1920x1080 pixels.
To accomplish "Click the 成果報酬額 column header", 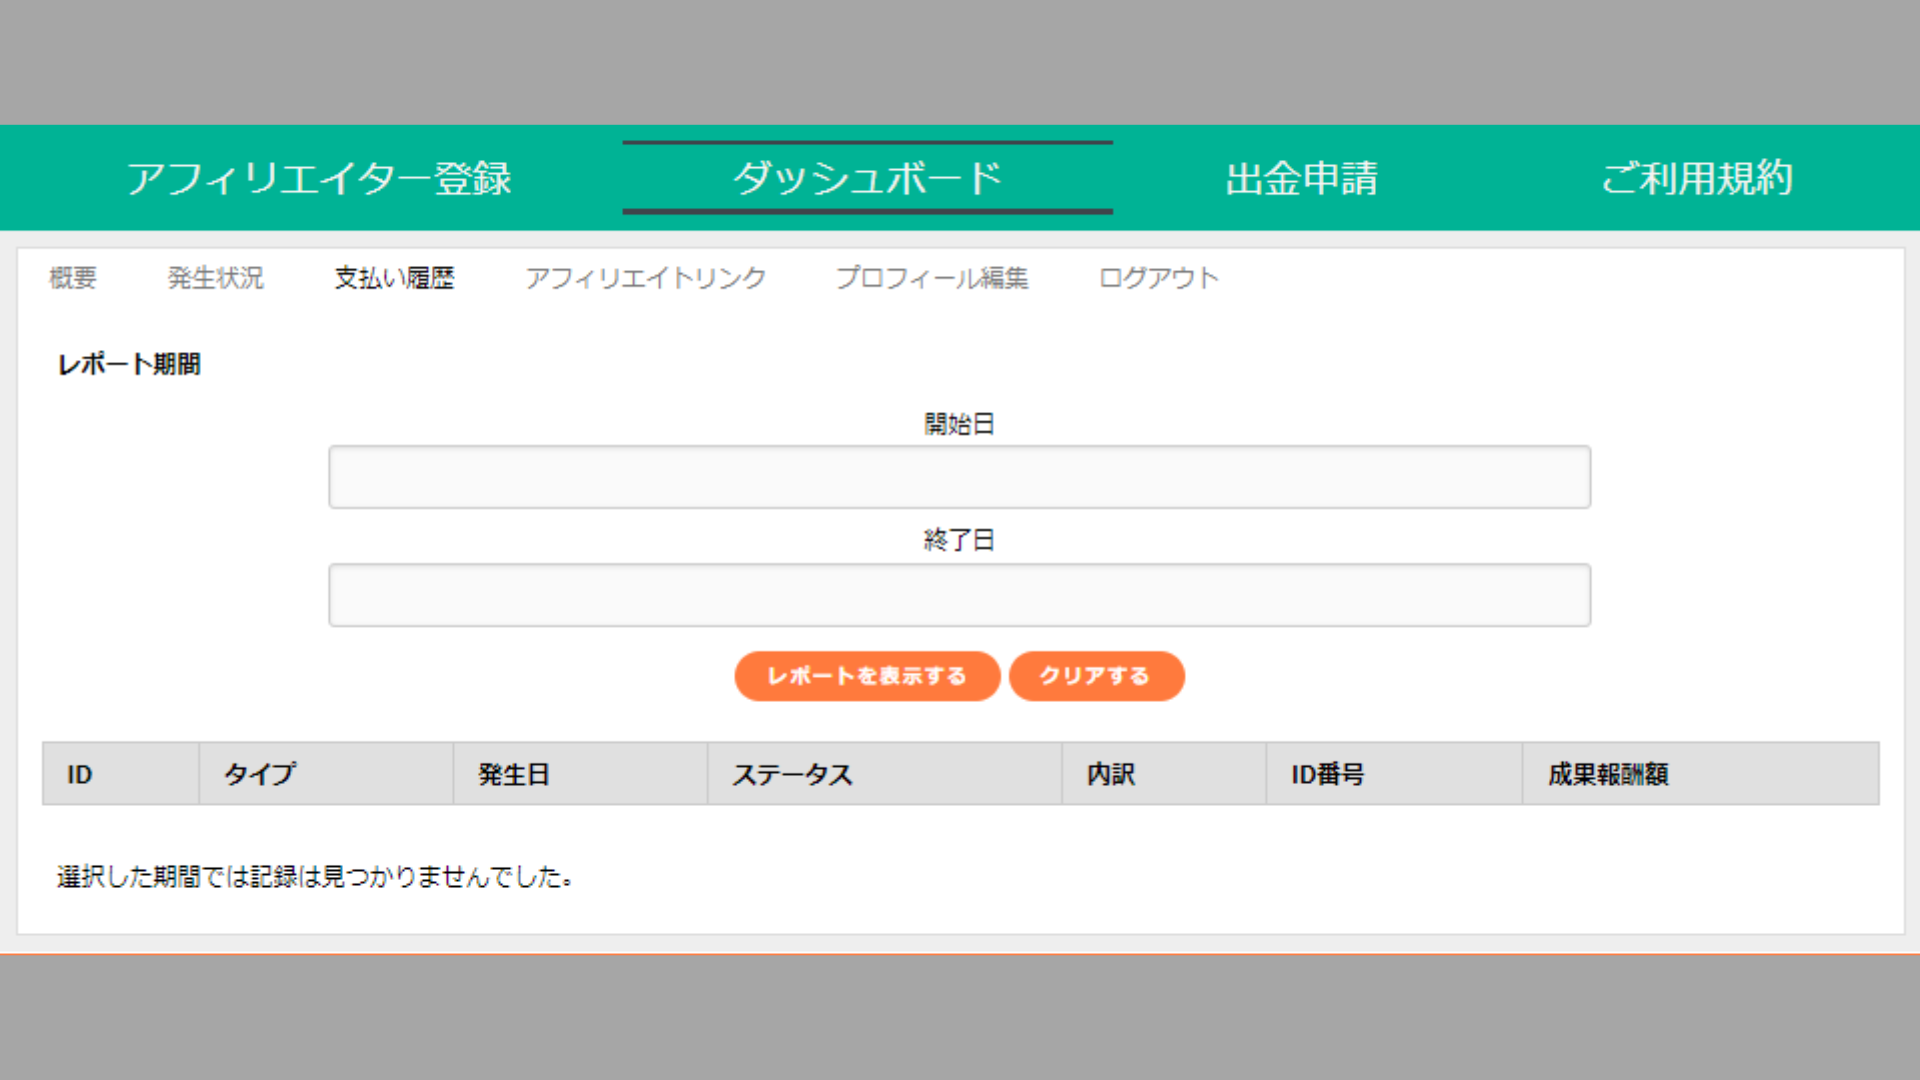I will tap(1701, 774).
